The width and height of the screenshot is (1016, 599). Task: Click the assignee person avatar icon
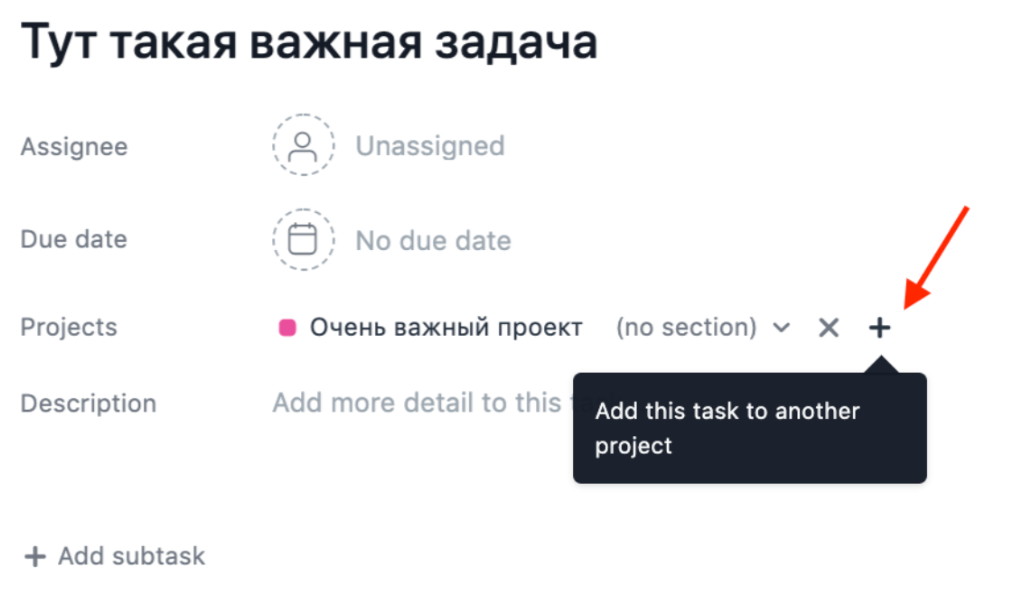[x=303, y=146]
